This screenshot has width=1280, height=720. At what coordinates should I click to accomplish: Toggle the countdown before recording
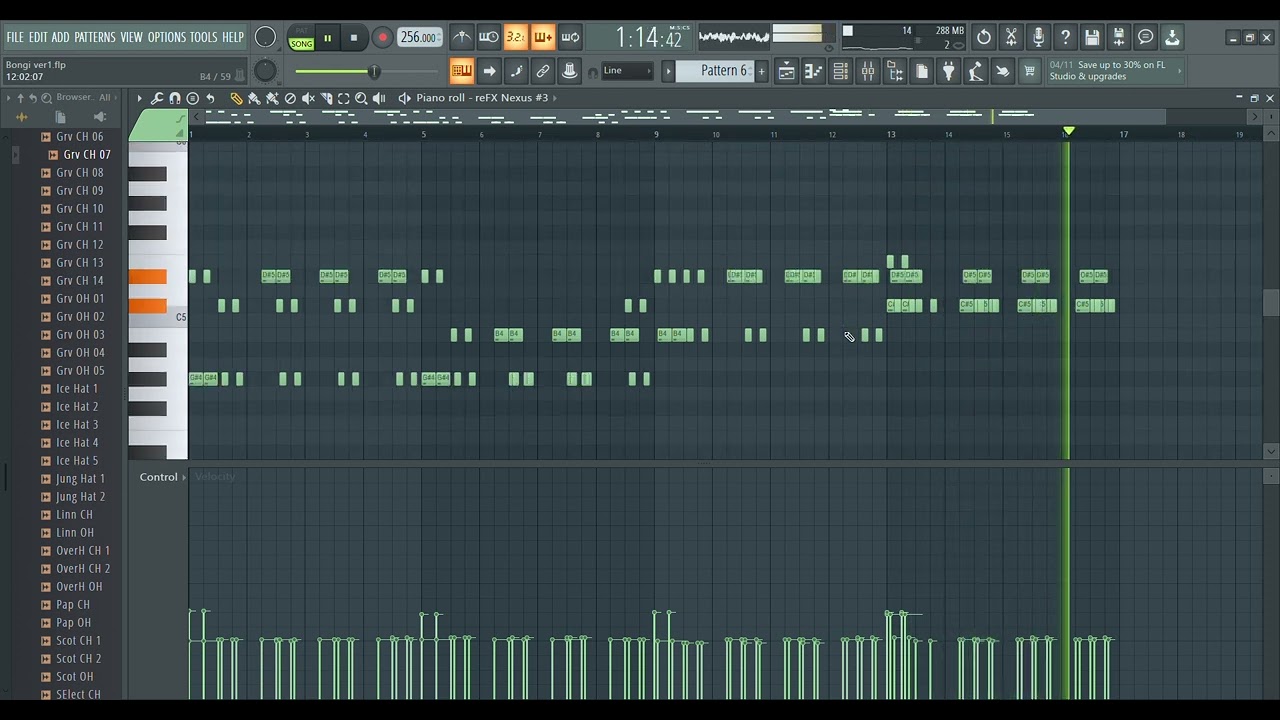coord(515,37)
